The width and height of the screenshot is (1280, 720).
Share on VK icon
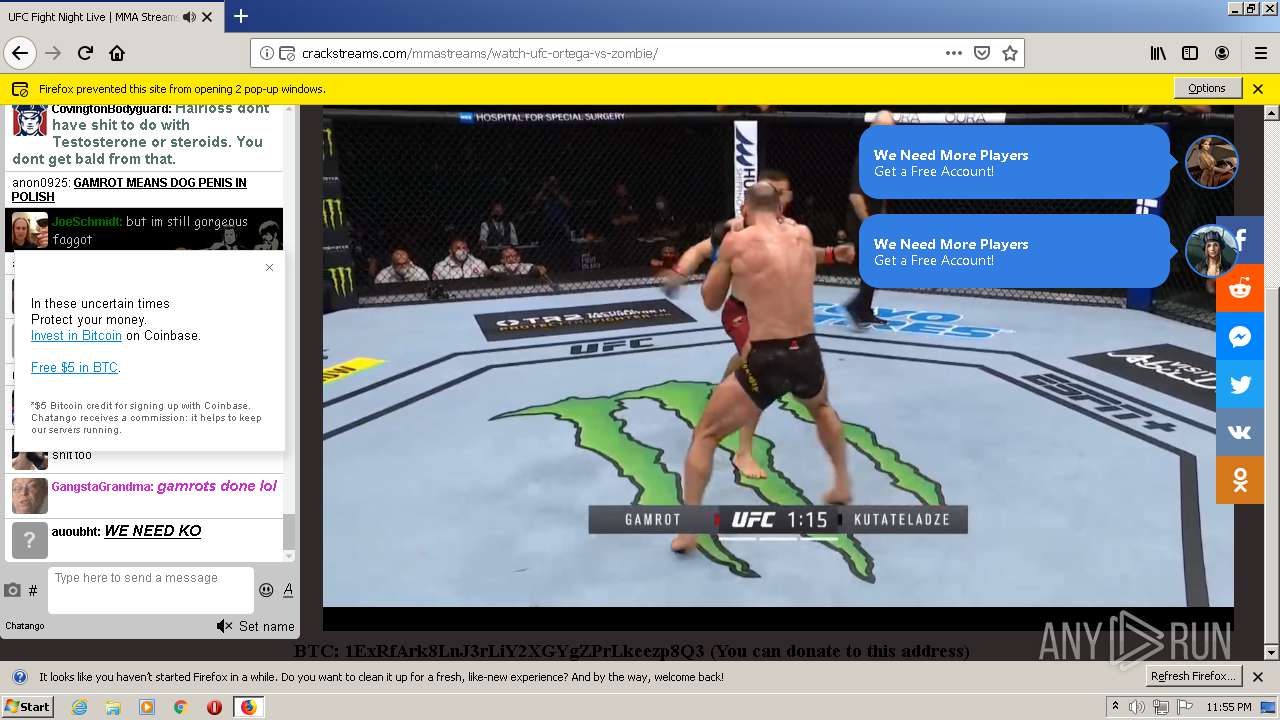click(1240, 432)
